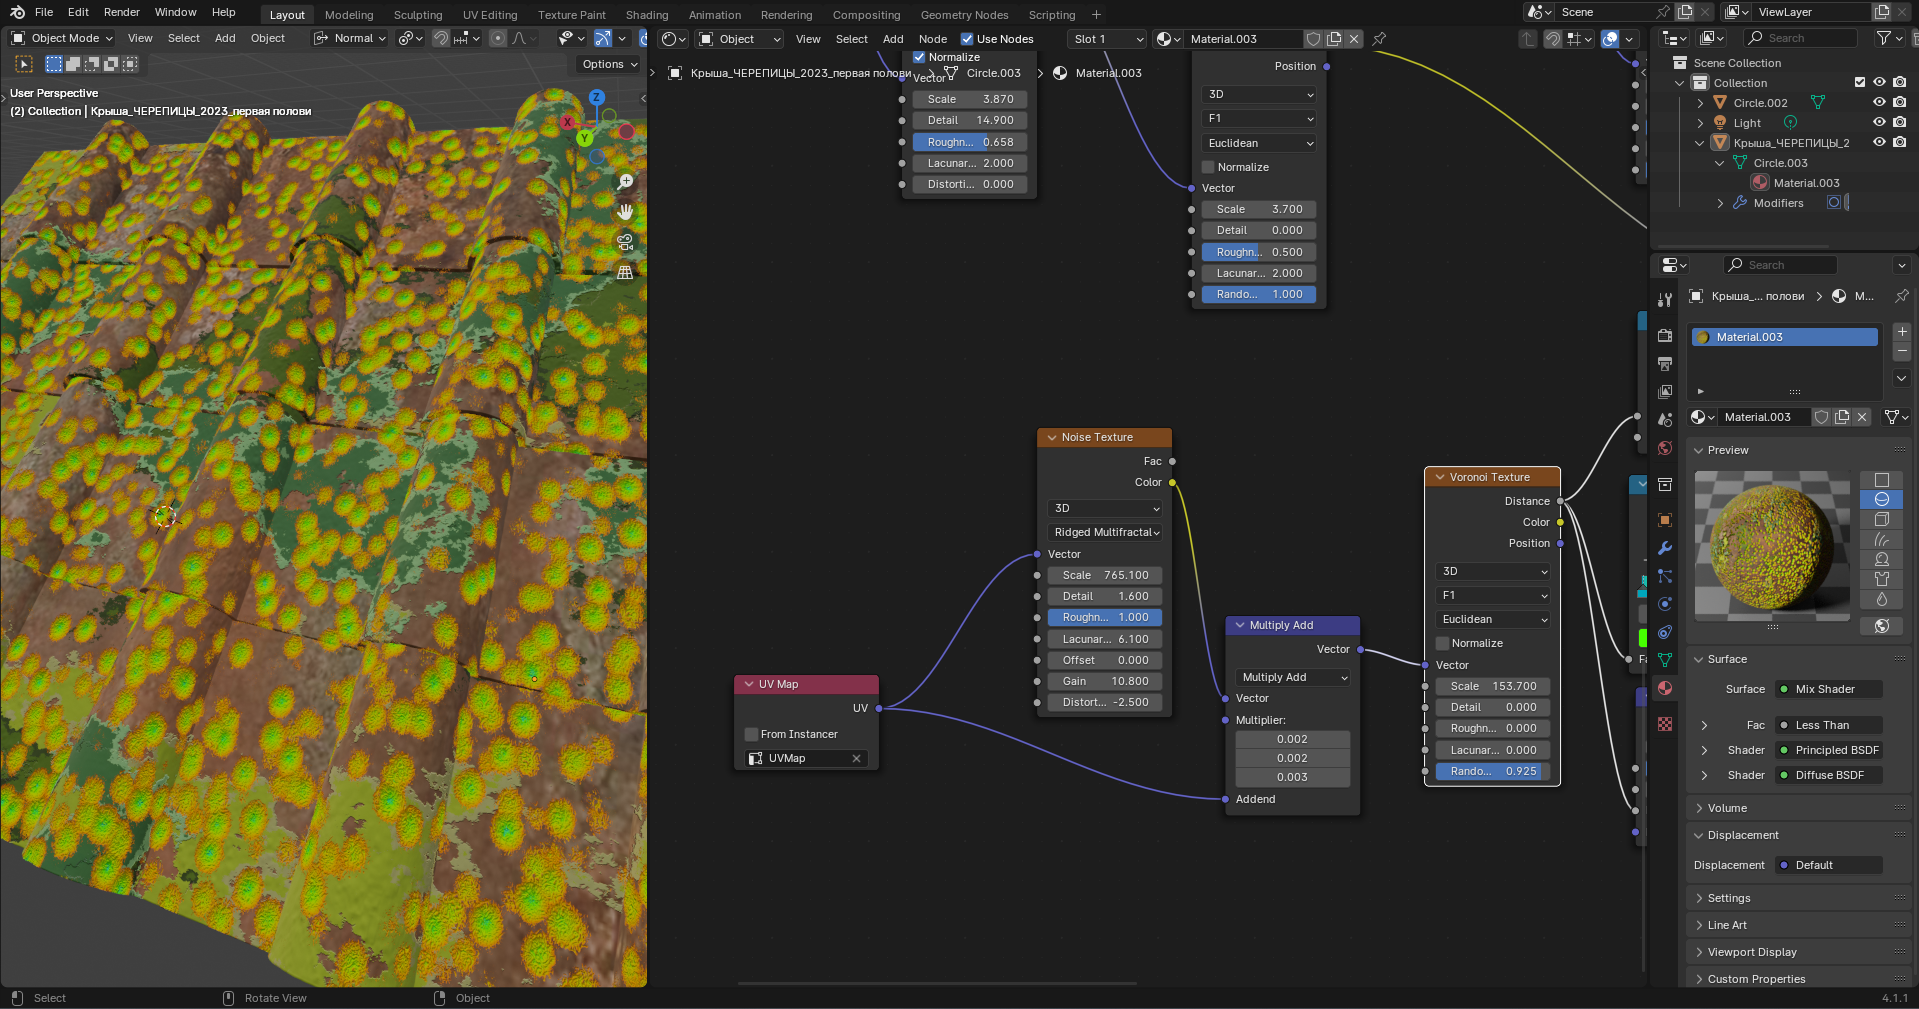Select the hair preview shape
Viewport: 1919px width, 1009px height.
coord(1881,539)
